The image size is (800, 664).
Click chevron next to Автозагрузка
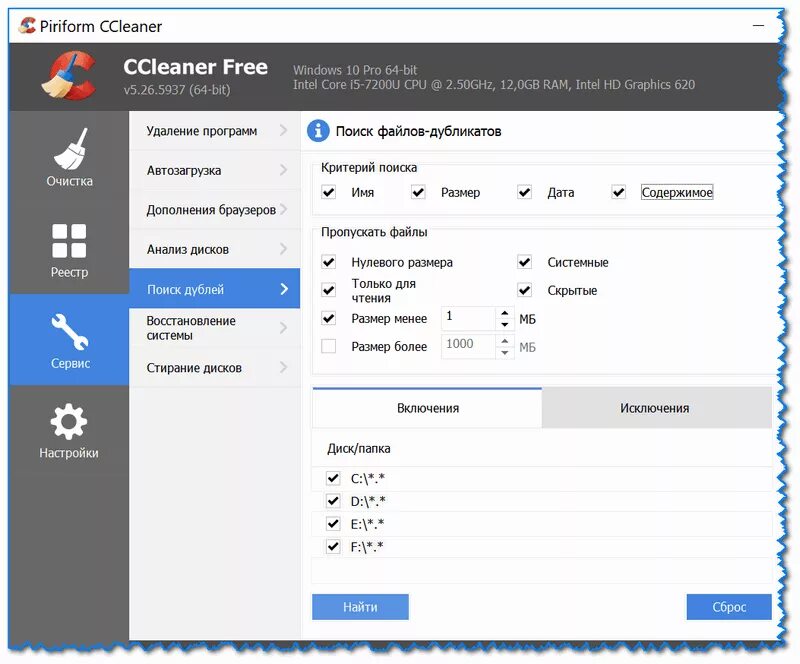point(284,170)
